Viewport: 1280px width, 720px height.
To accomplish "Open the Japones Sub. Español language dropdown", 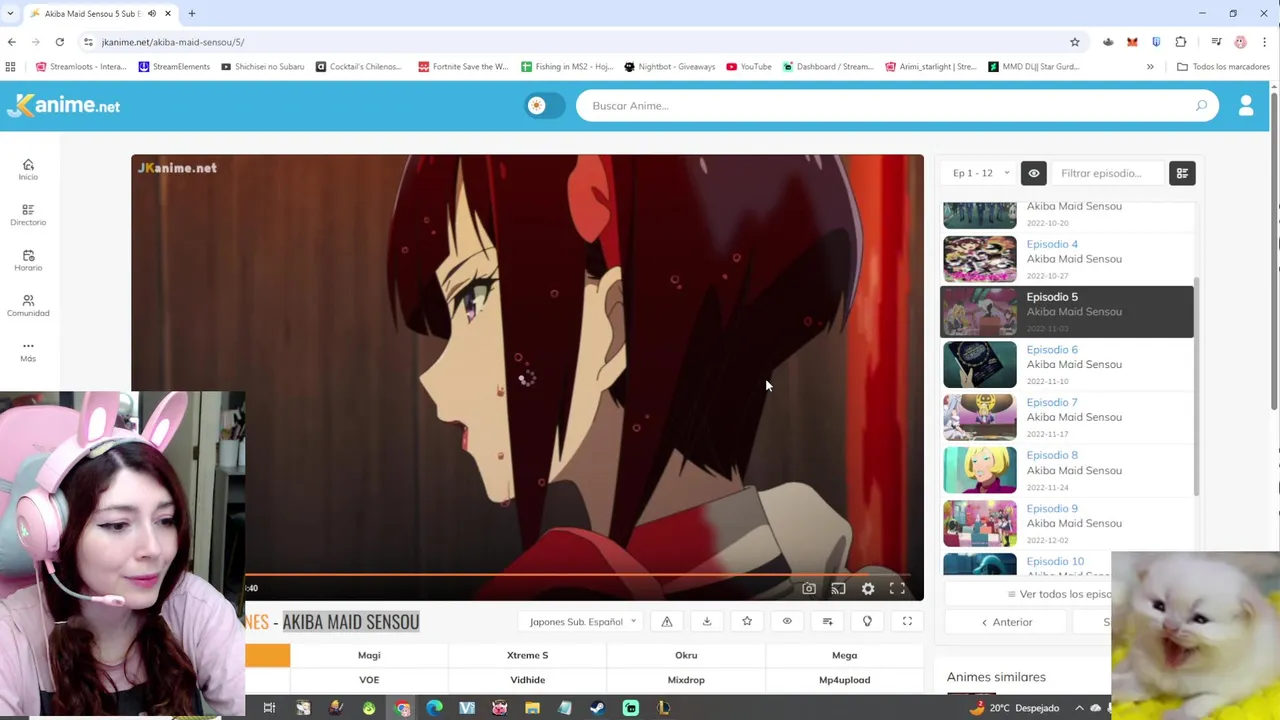I will pyautogui.click(x=583, y=622).
